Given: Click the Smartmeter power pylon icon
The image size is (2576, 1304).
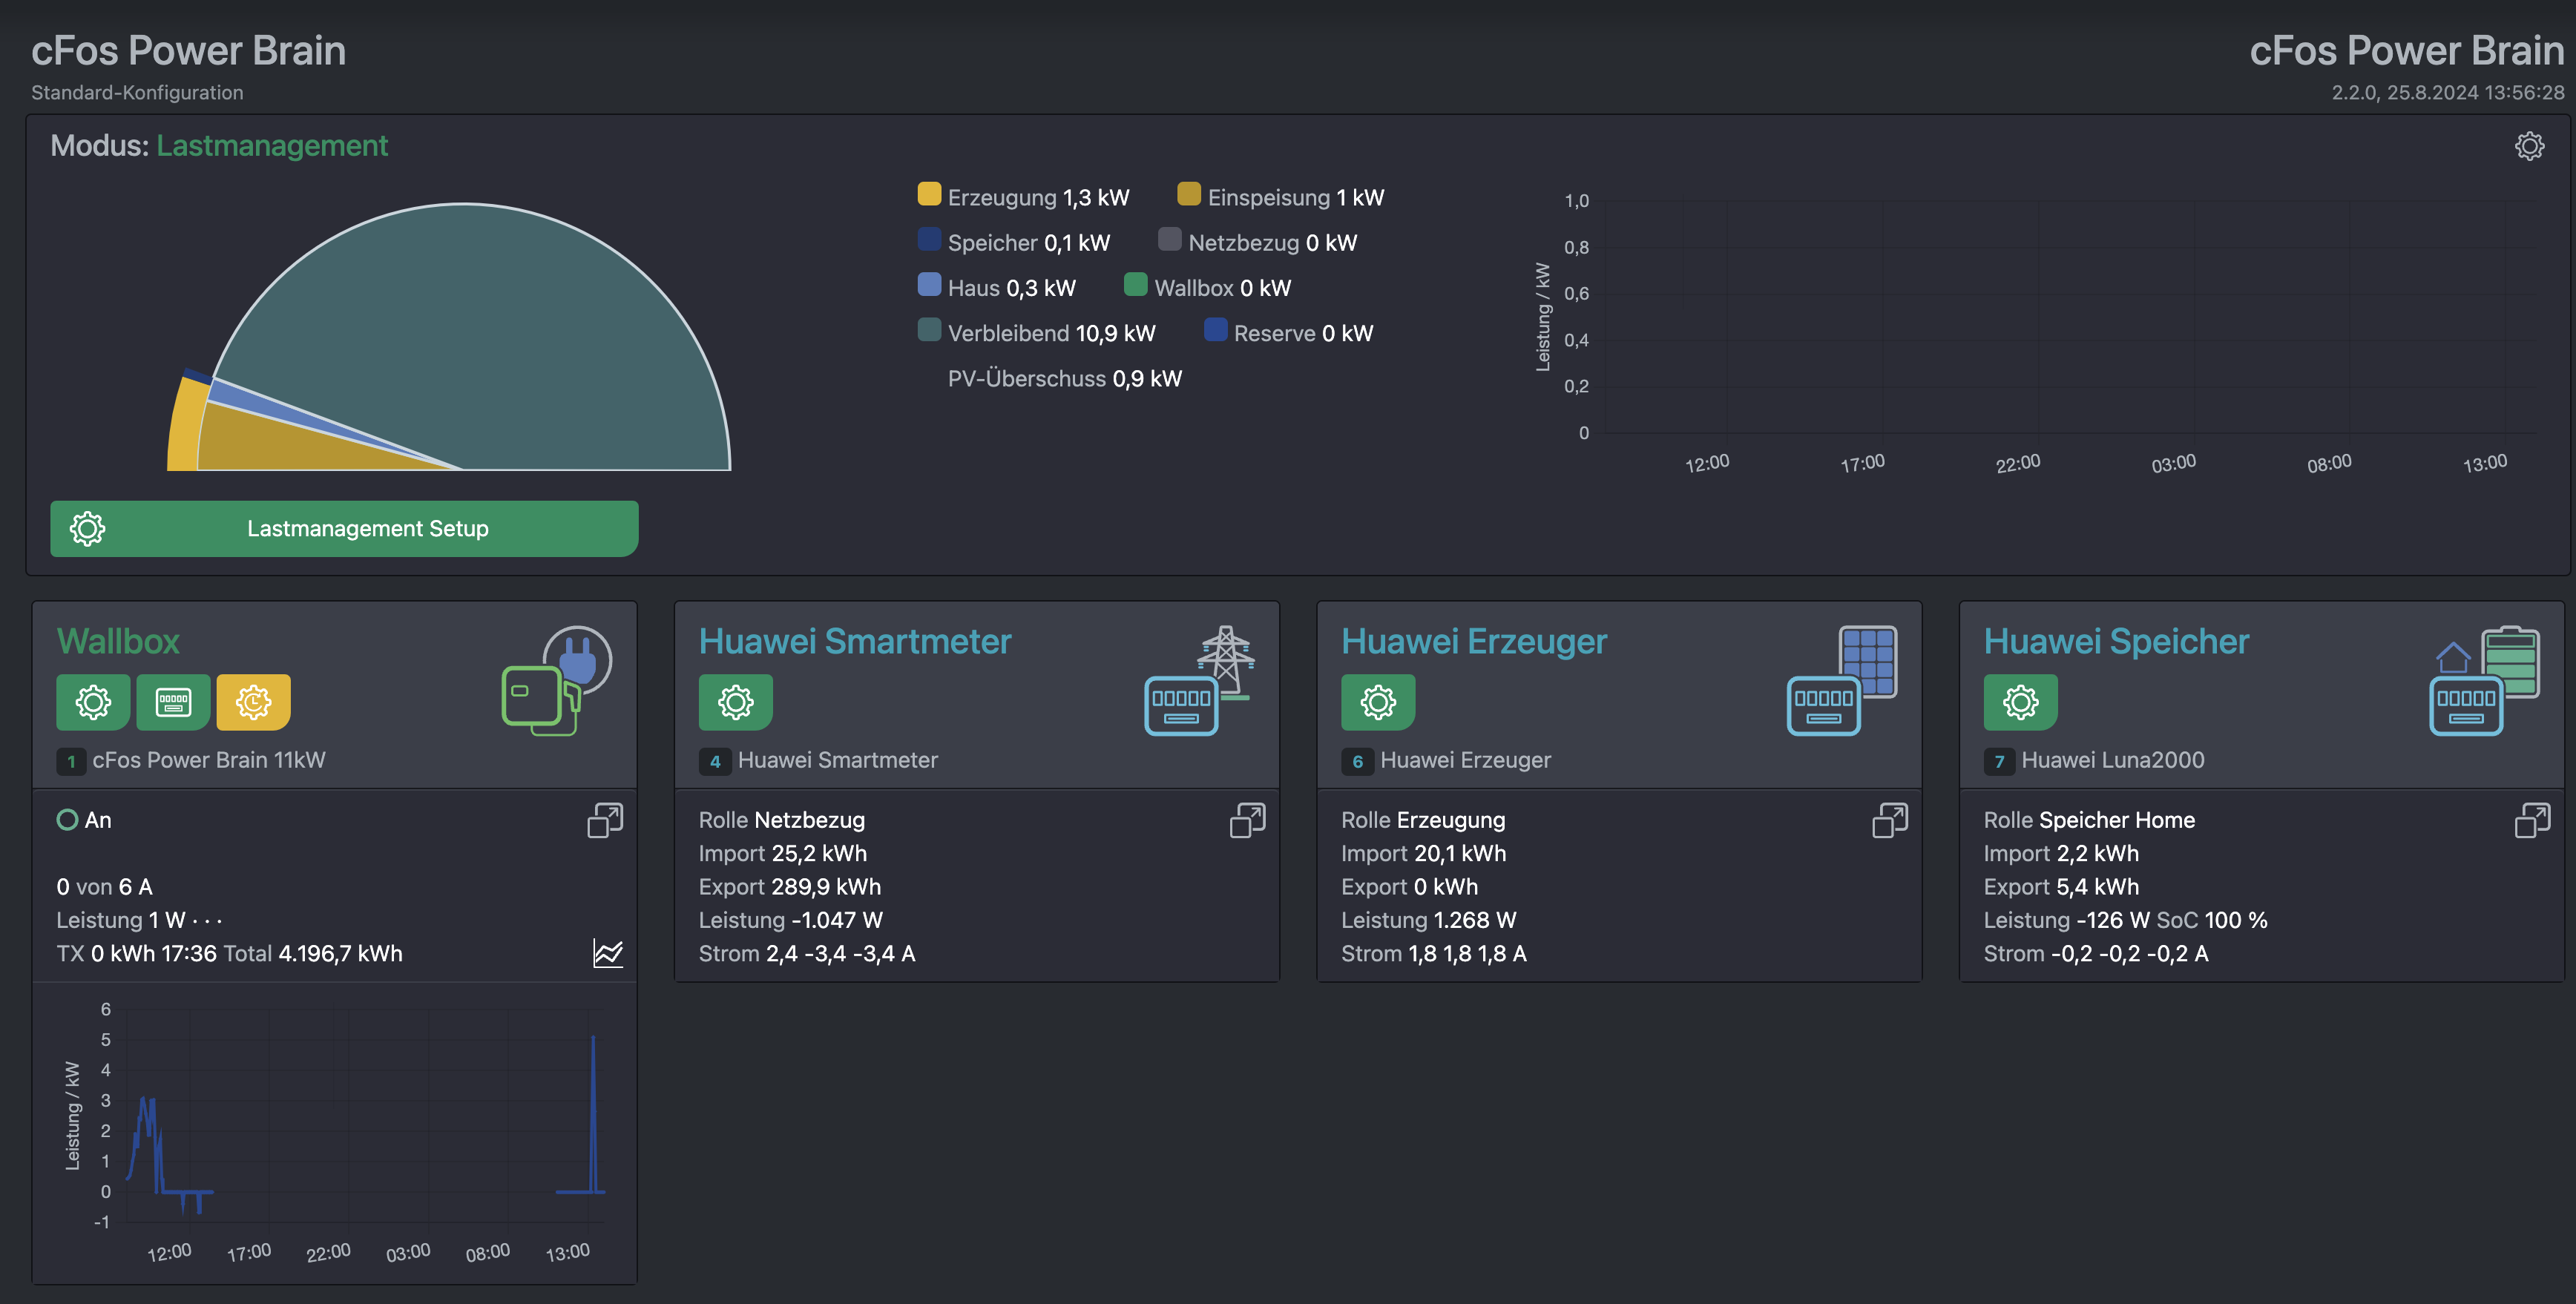Looking at the screenshot, I should [x=1199, y=680].
